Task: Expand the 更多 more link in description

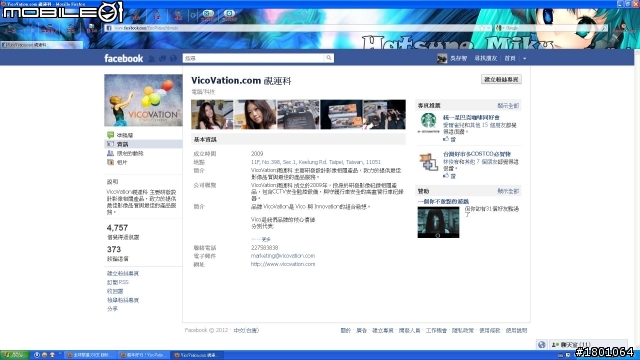Action: click(x=266, y=239)
